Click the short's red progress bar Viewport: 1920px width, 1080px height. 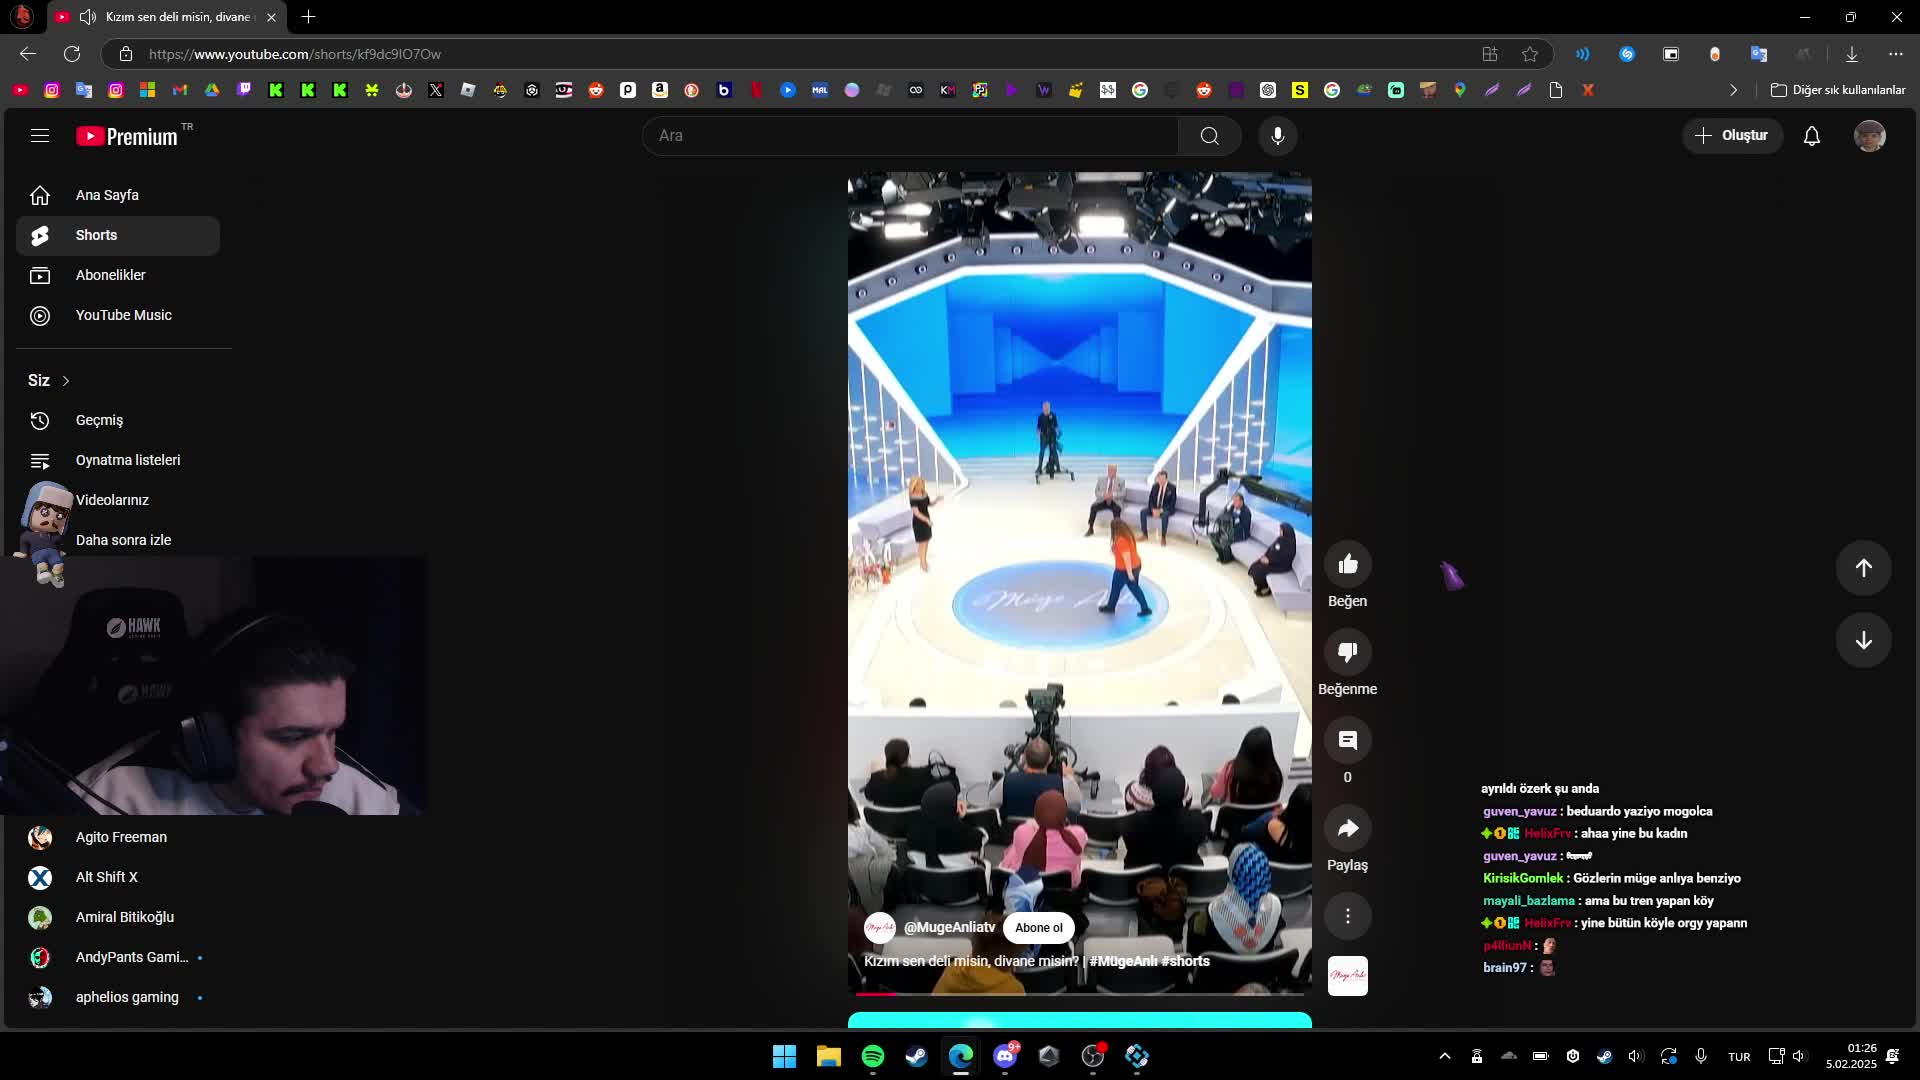coord(876,994)
